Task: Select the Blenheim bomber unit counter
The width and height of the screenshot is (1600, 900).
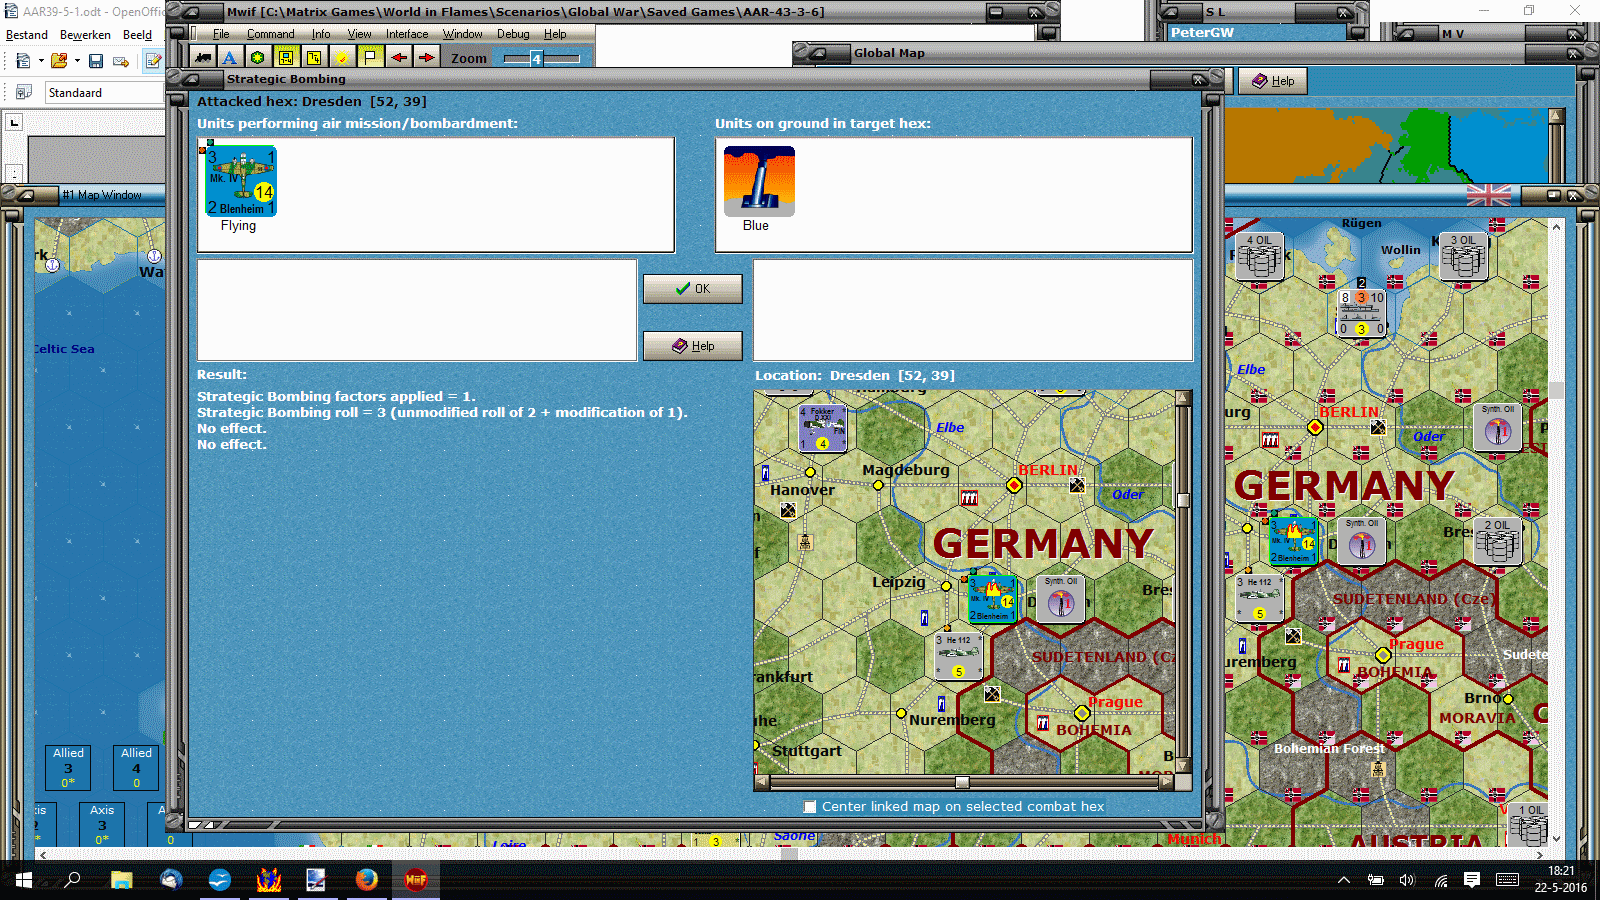Action: 241,181
